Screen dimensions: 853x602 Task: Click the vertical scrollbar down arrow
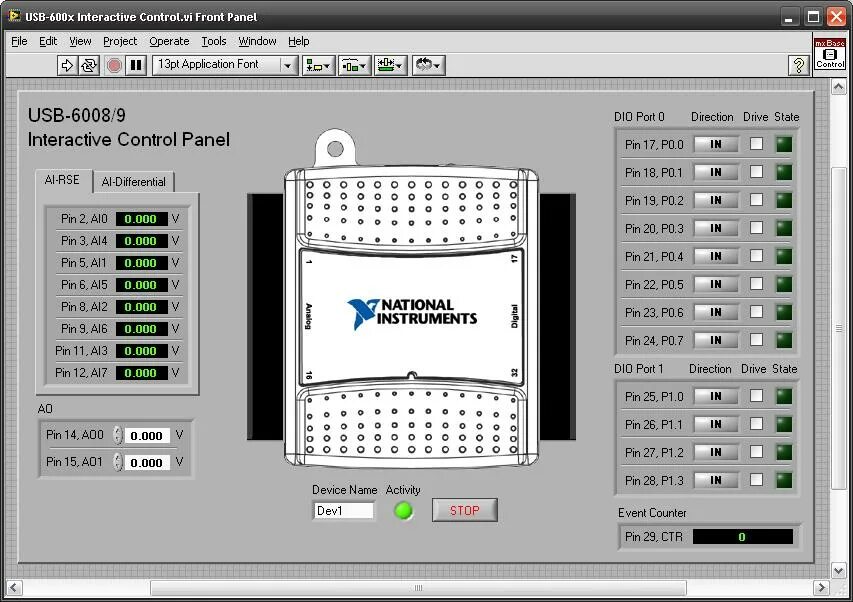click(839, 570)
